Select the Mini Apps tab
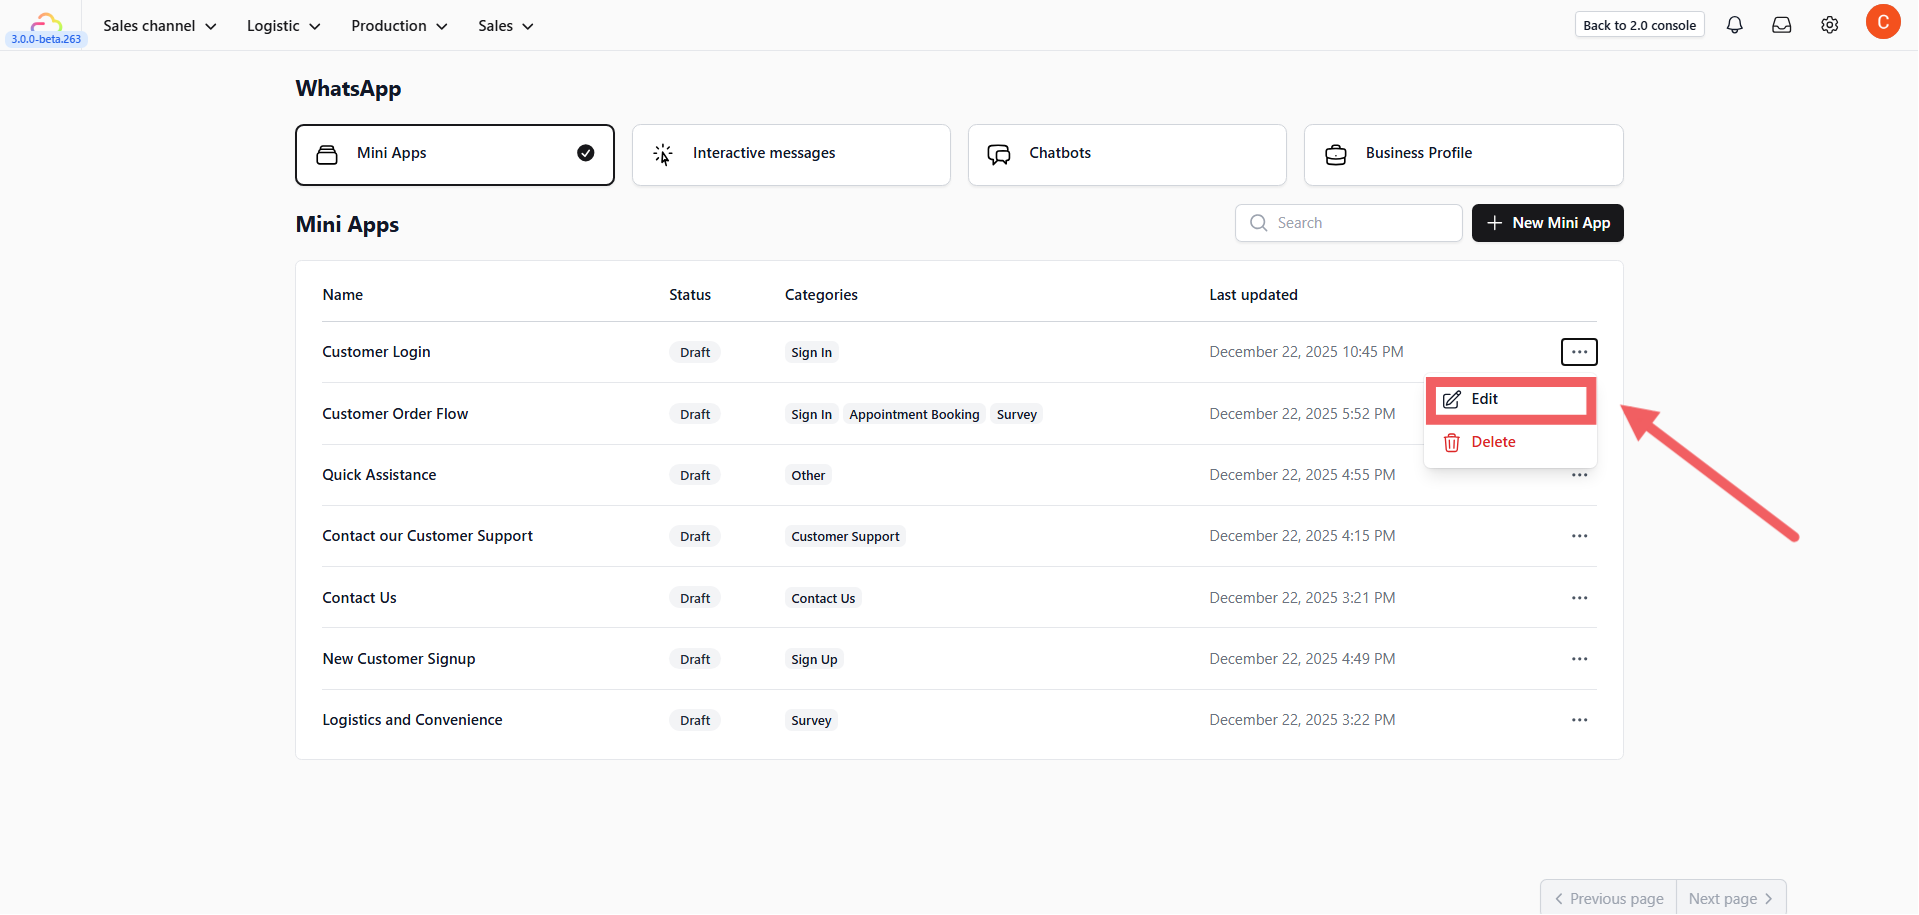Viewport: 1919px width, 915px height. pos(455,155)
